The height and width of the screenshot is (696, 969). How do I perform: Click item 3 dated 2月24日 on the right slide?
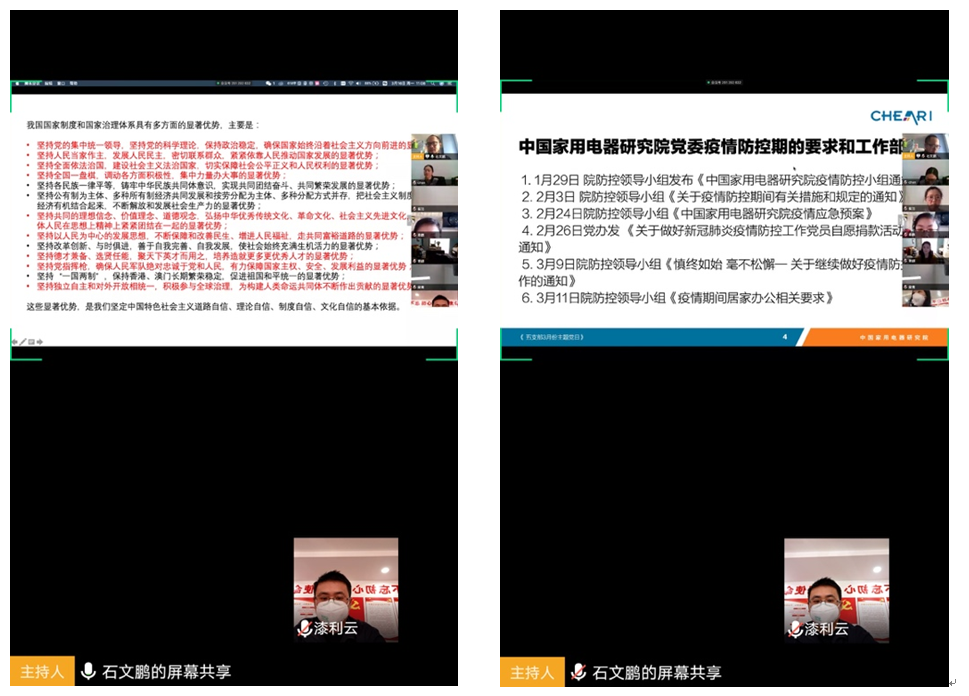coord(696,214)
